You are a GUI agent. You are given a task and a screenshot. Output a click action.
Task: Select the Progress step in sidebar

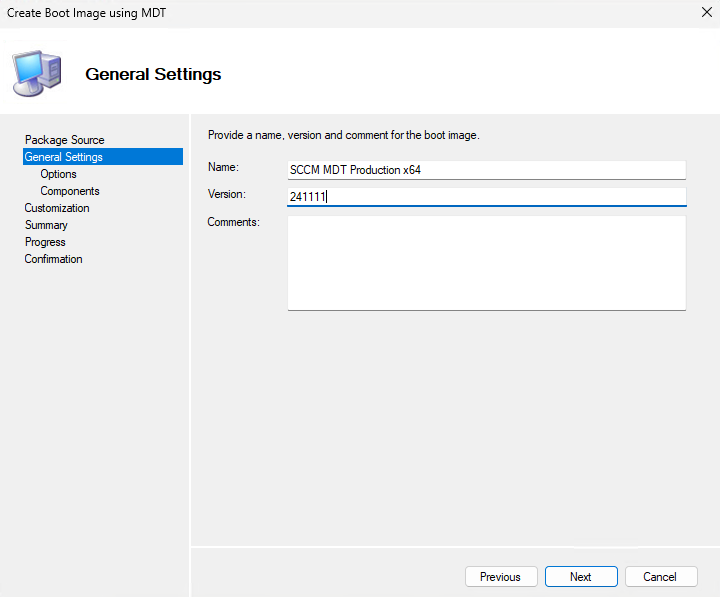click(45, 242)
